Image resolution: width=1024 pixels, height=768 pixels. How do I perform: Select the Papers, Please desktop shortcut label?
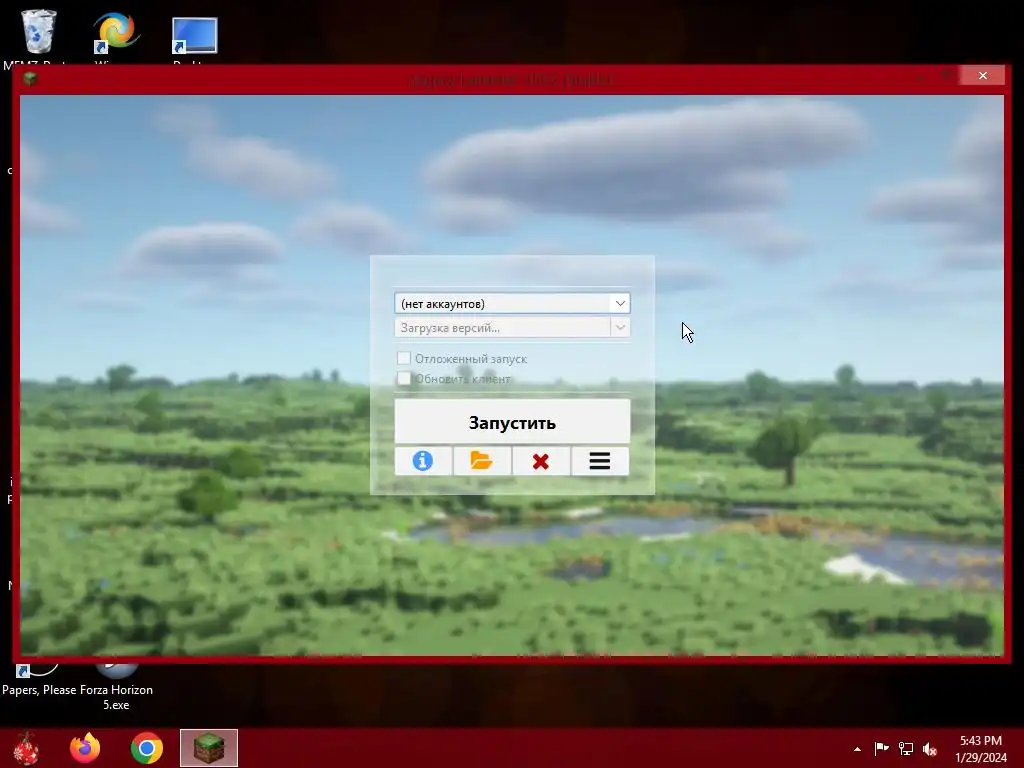[x=39, y=690]
